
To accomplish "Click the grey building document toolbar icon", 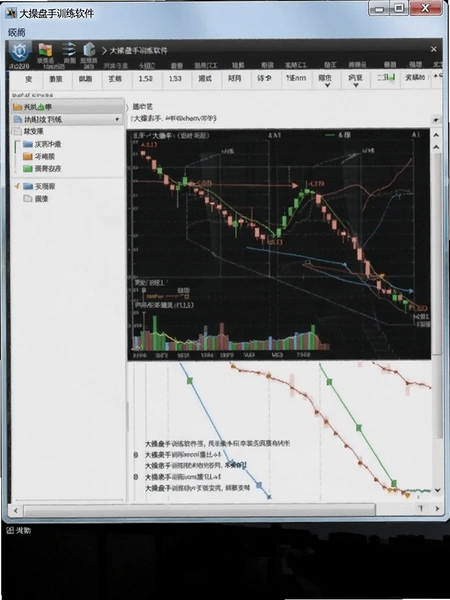I will pos(89,49).
